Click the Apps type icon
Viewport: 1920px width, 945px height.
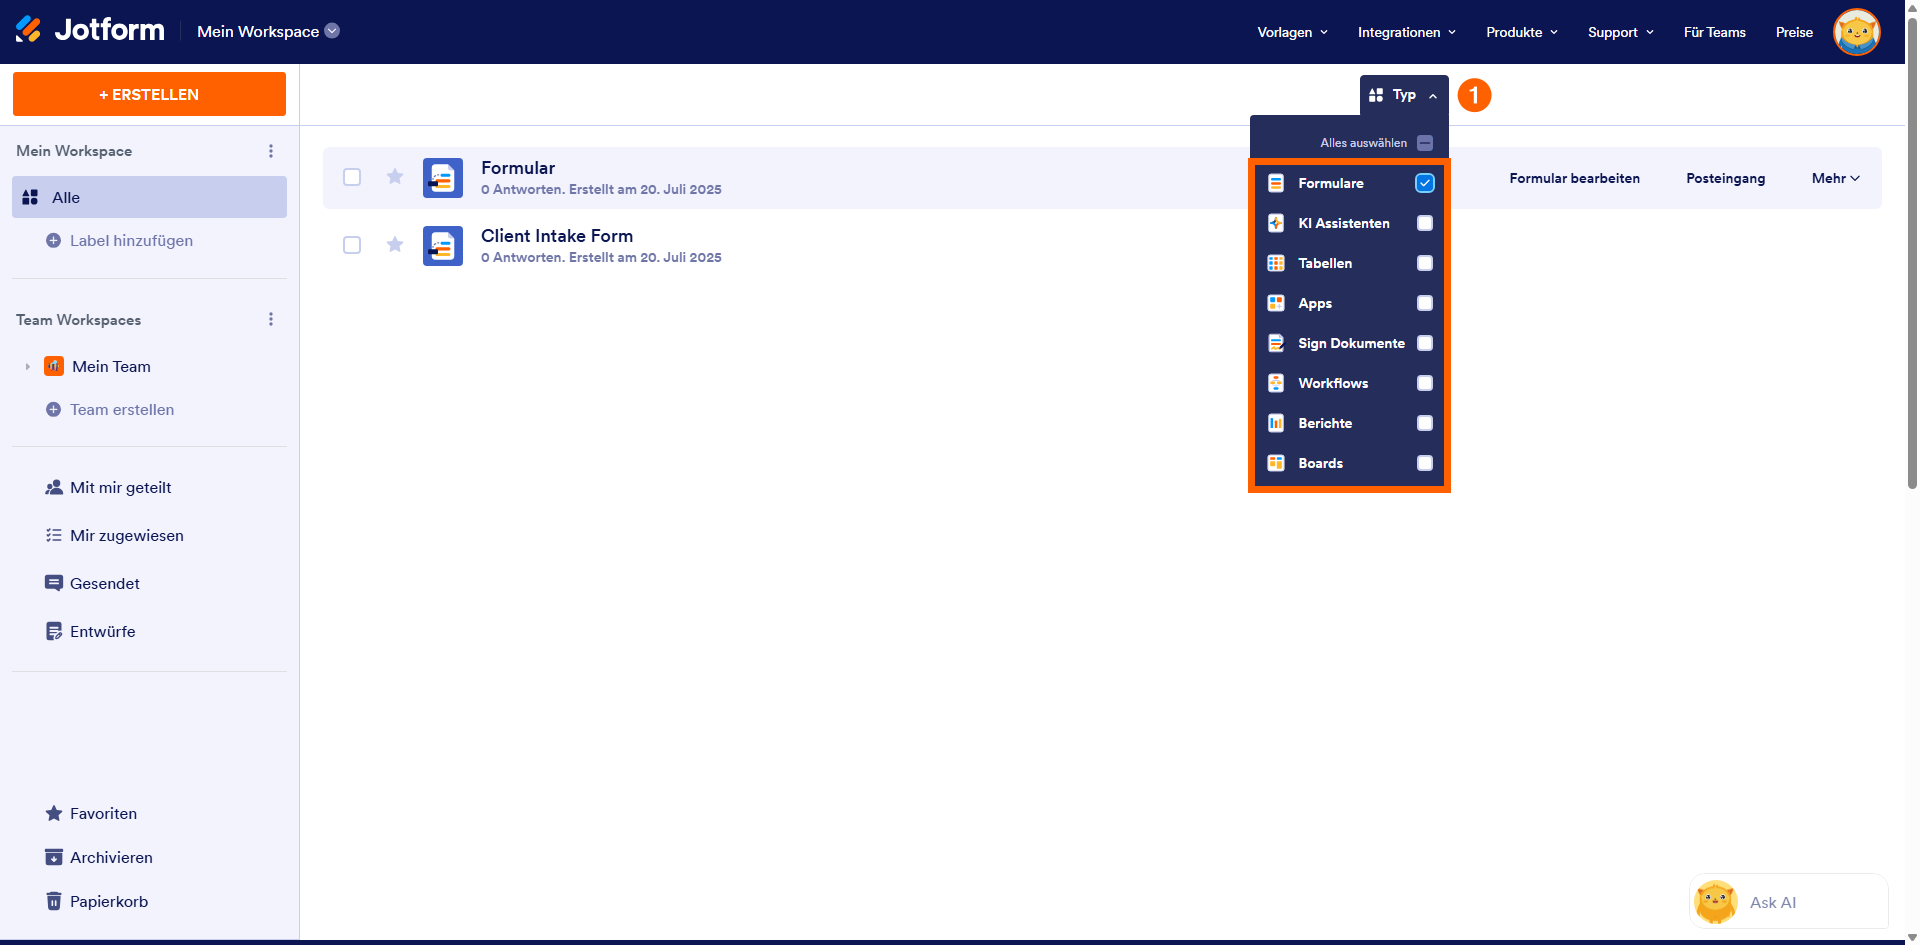1276,303
